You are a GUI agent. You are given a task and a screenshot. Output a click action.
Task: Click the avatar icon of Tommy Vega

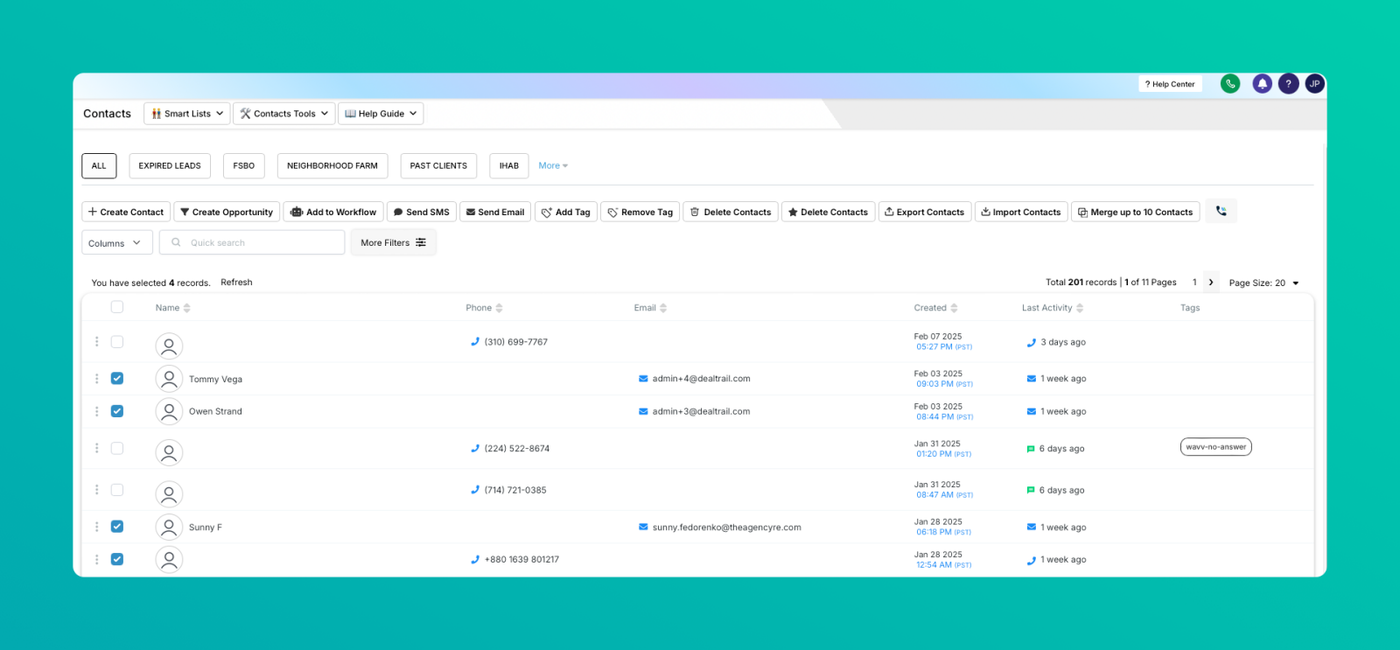pyautogui.click(x=169, y=379)
